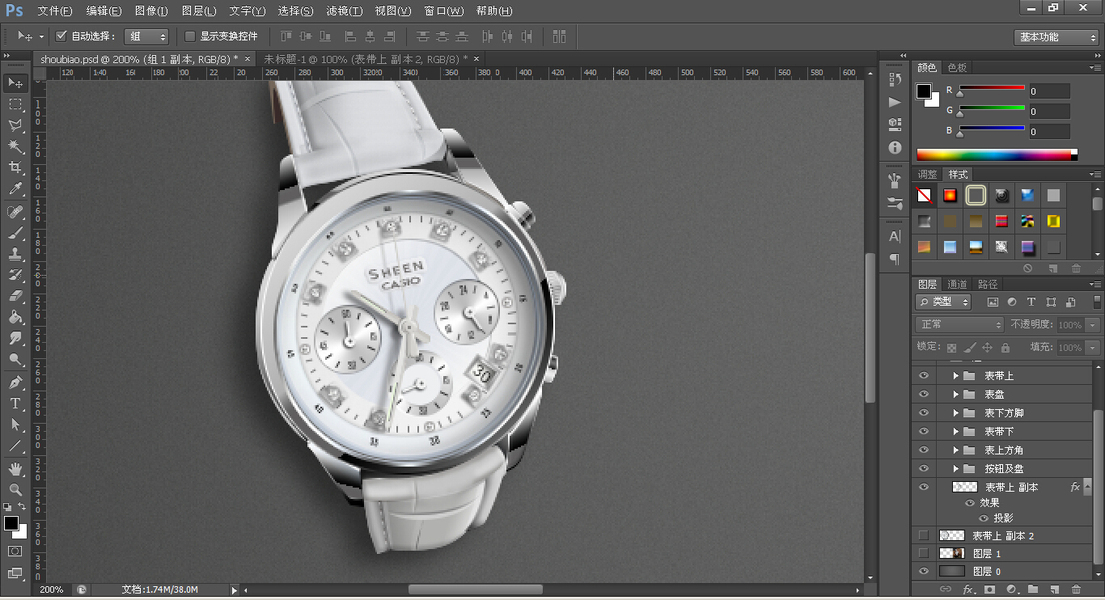Expand the 表盘 group
Image resolution: width=1105 pixels, height=600 pixels.
pos(956,394)
